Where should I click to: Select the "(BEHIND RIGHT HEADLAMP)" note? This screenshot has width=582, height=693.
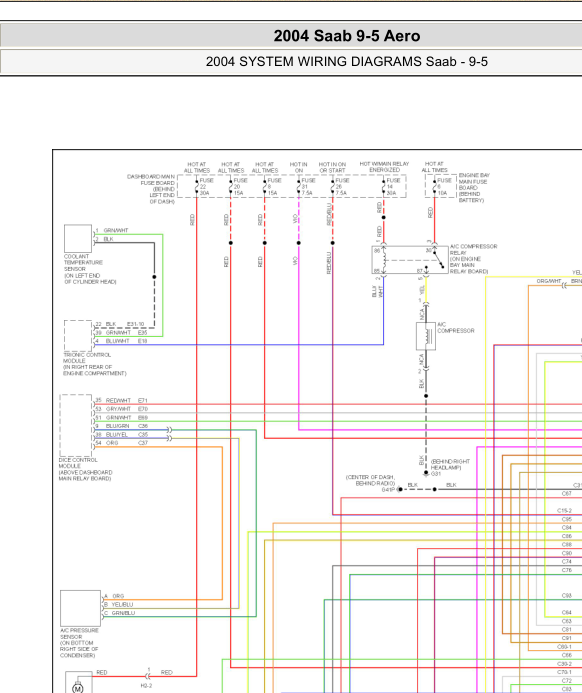coord(450,464)
